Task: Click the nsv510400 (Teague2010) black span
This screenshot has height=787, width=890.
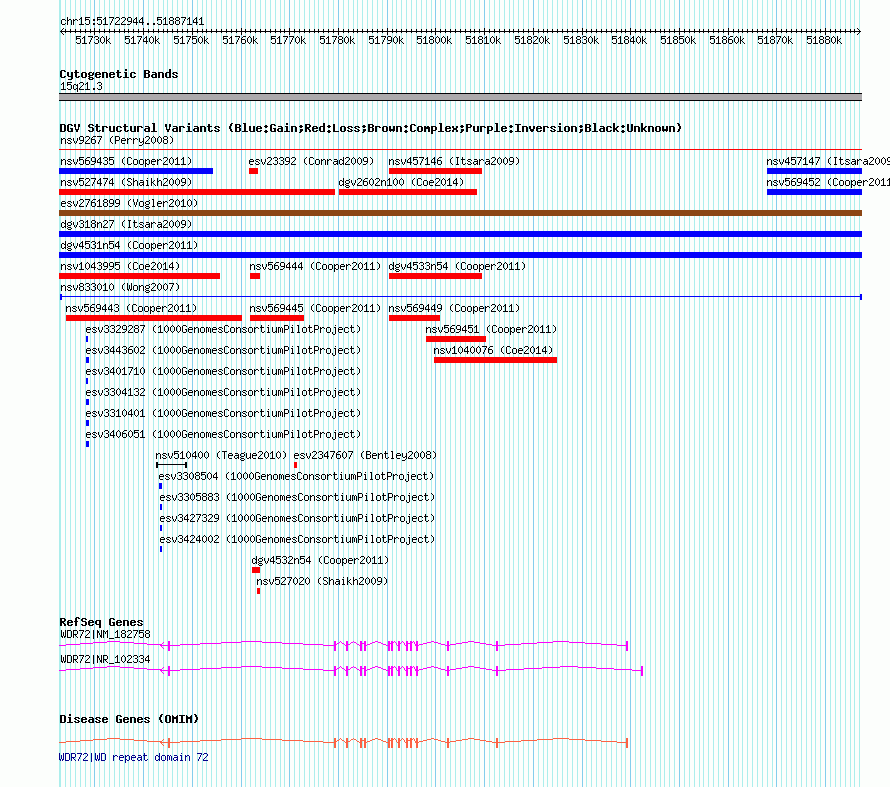Action: tap(171, 465)
